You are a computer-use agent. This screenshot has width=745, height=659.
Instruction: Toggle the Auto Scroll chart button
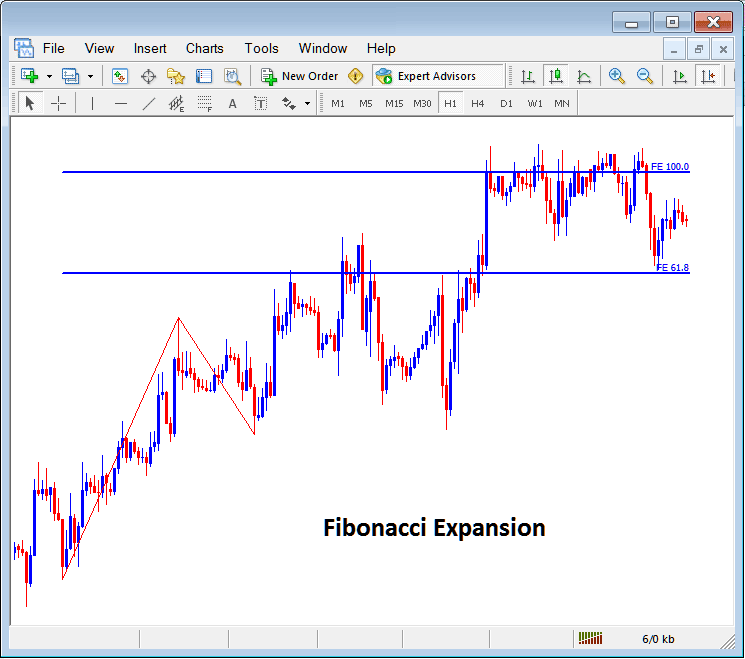(680, 76)
